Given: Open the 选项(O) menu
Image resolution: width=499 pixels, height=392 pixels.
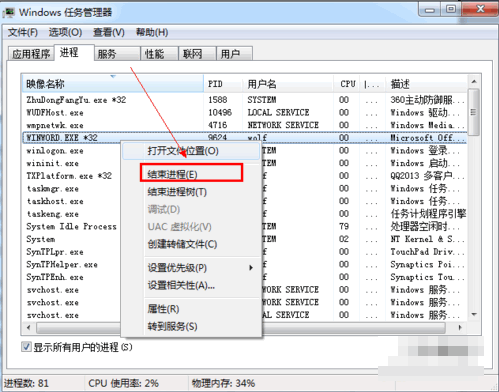Looking at the screenshot, I should click(65, 33).
